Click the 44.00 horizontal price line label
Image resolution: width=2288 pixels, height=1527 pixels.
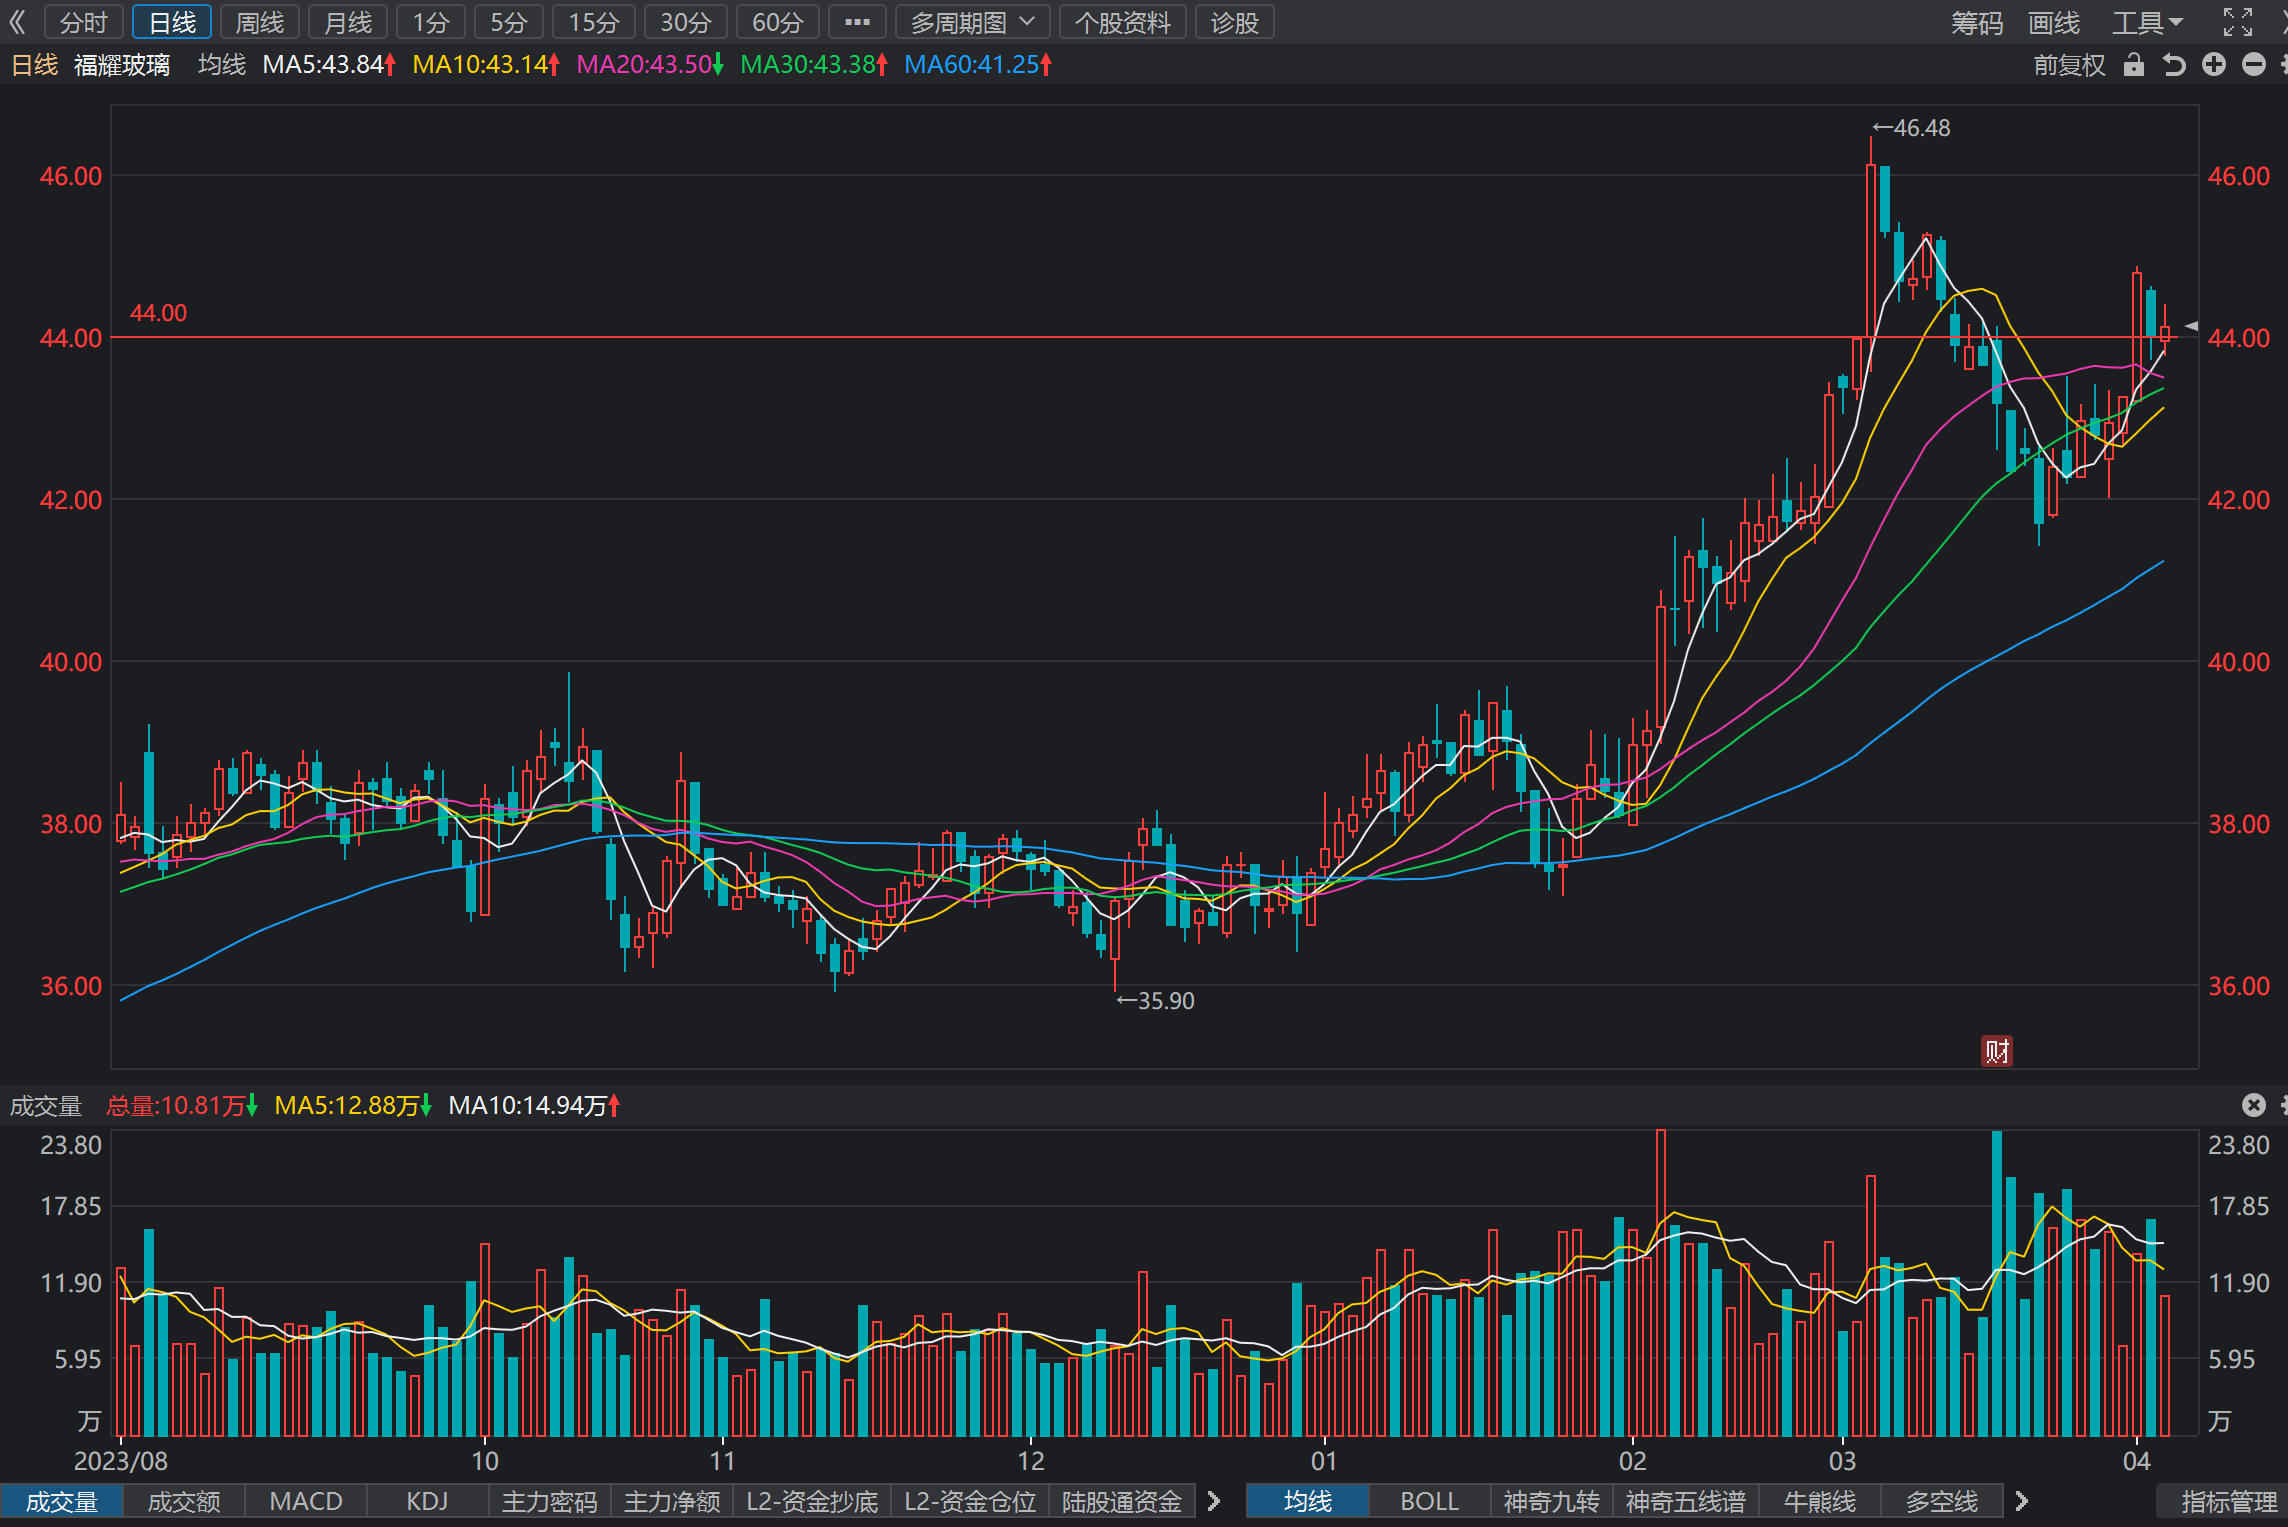[x=158, y=313]
